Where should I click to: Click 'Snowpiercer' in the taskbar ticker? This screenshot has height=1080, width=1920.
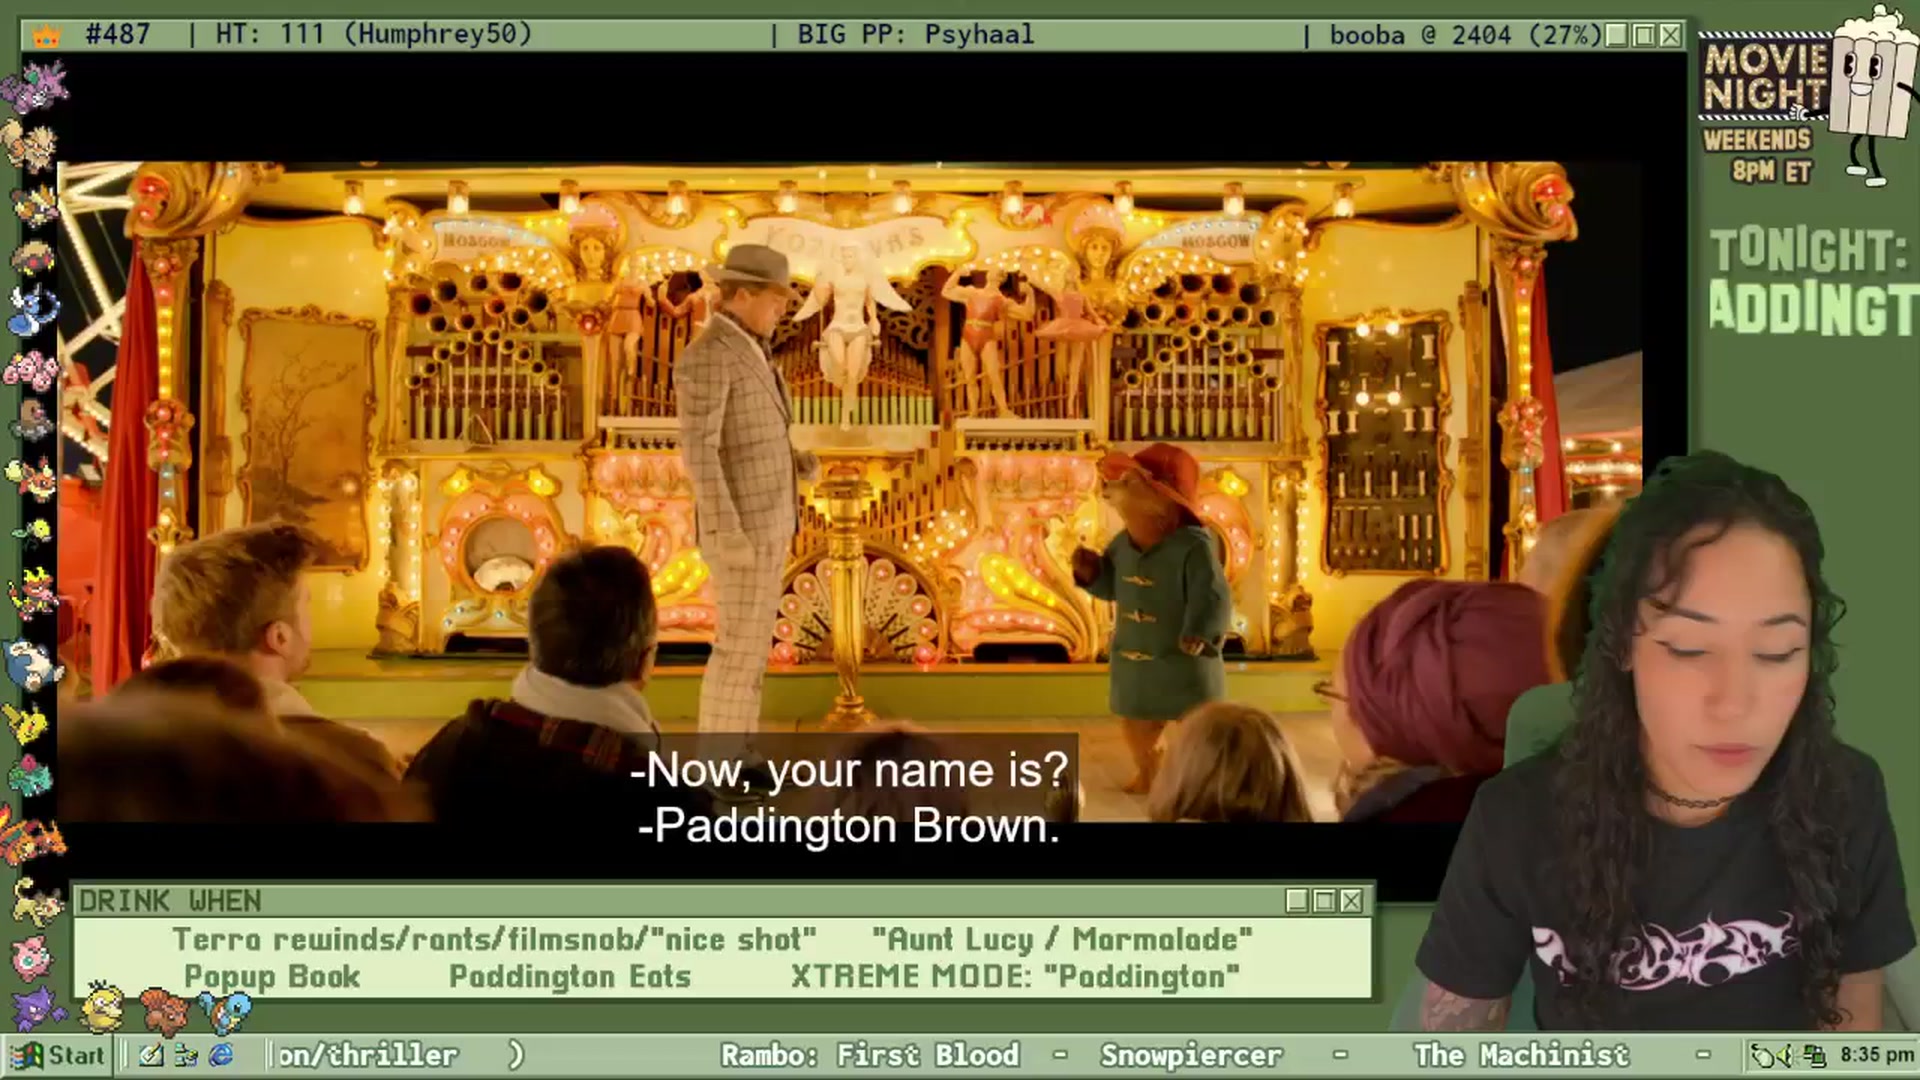point(1191,1055)
